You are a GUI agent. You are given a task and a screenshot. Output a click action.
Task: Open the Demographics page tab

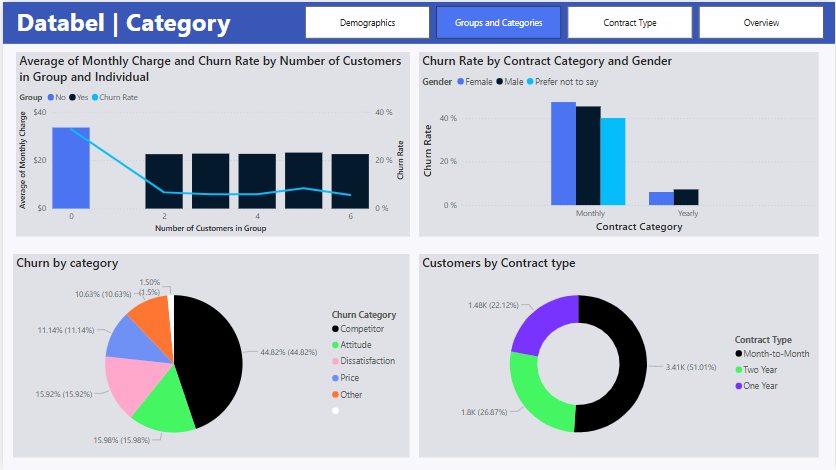click(x=367, y=22)
